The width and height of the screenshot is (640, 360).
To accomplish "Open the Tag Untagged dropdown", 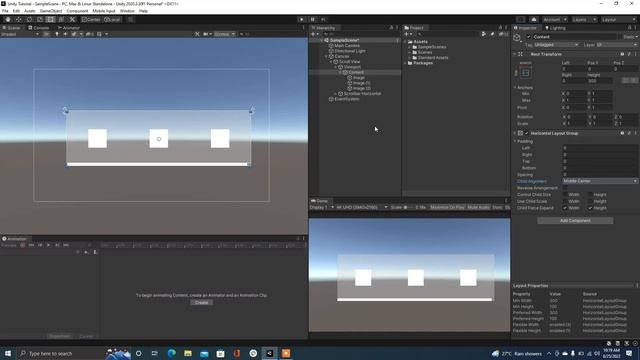I will pyautogui.click(x=556, y=44).
